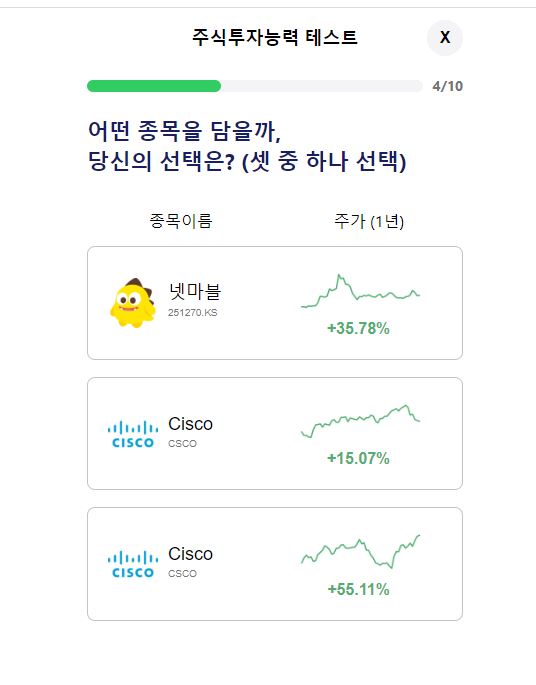Click the 종목이름 column header
This screenshot has width=536, height=685.
(181, 221)
